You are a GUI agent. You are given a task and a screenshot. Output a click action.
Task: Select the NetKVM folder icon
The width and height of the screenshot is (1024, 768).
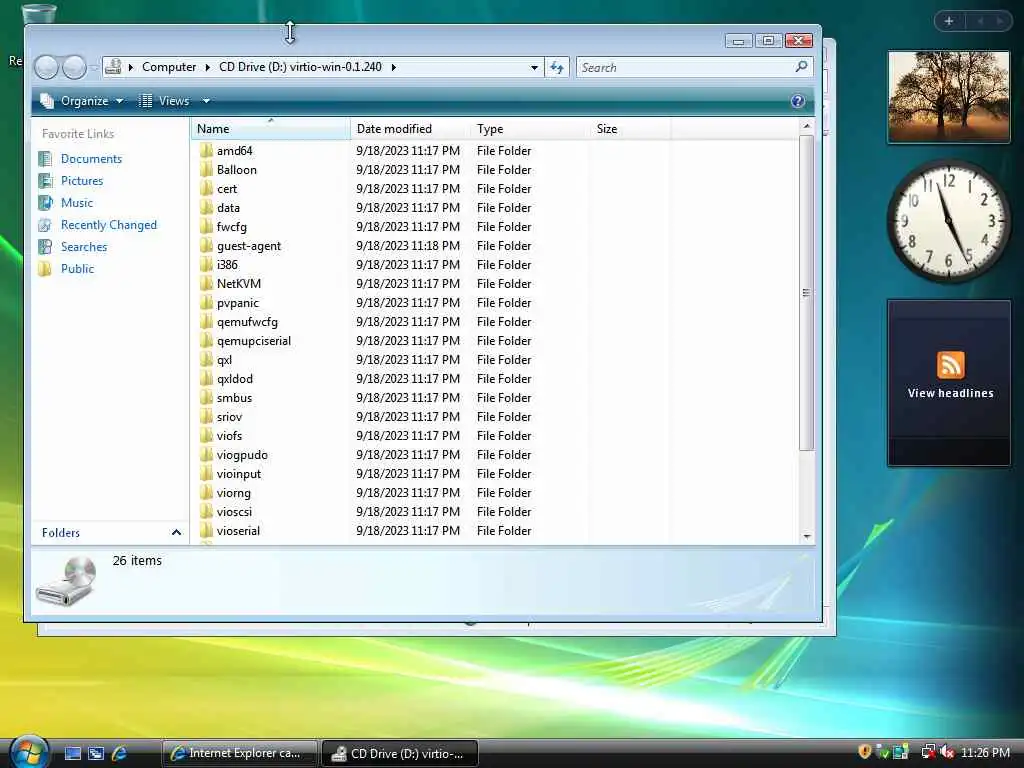coord(206,283)
